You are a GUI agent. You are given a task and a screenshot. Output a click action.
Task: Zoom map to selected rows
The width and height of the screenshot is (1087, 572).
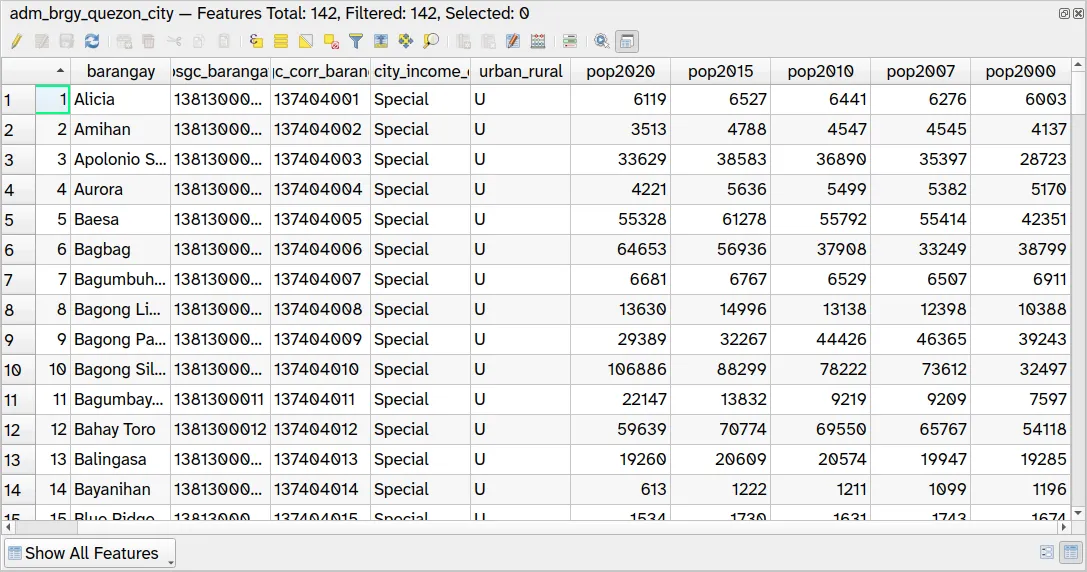point(431,41)
